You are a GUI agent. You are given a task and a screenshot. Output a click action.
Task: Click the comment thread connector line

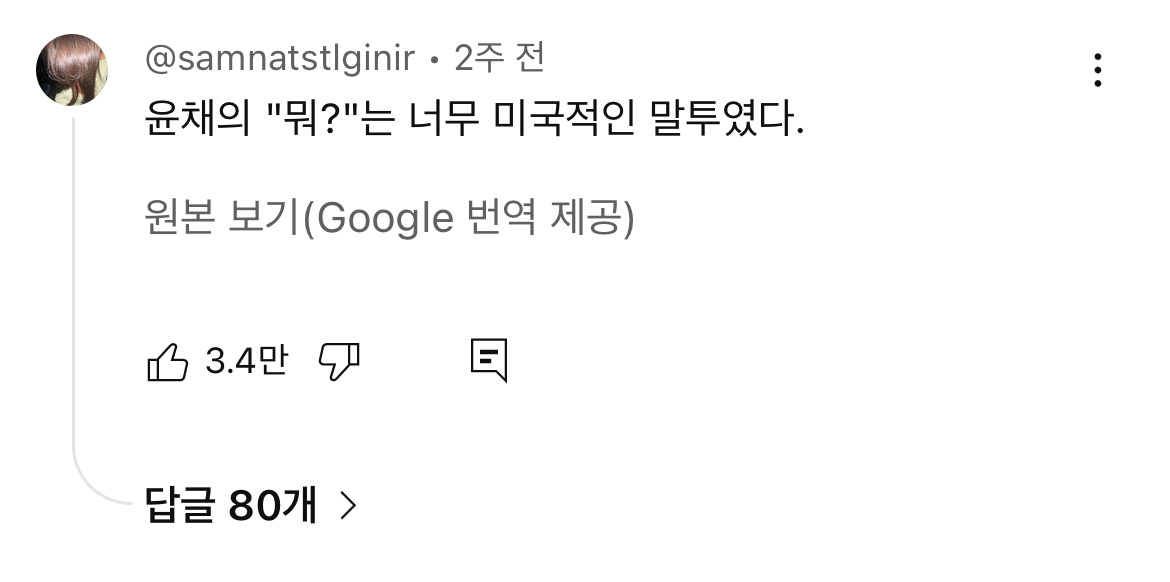(x=74, y=300)
